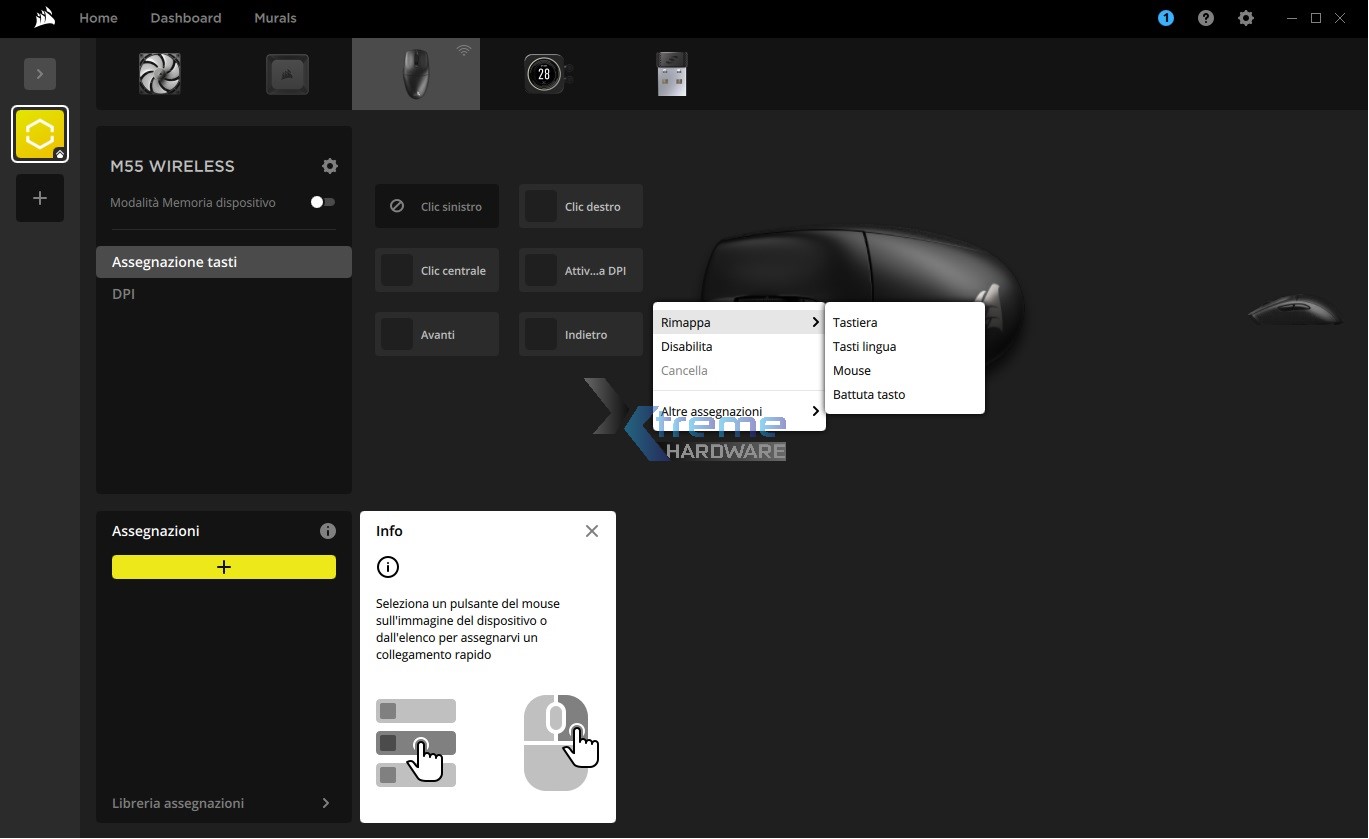The height and width of the screenshot is (839, 1369).
Task: Select Disabilita in the context menu
Action: coord(687,347)
